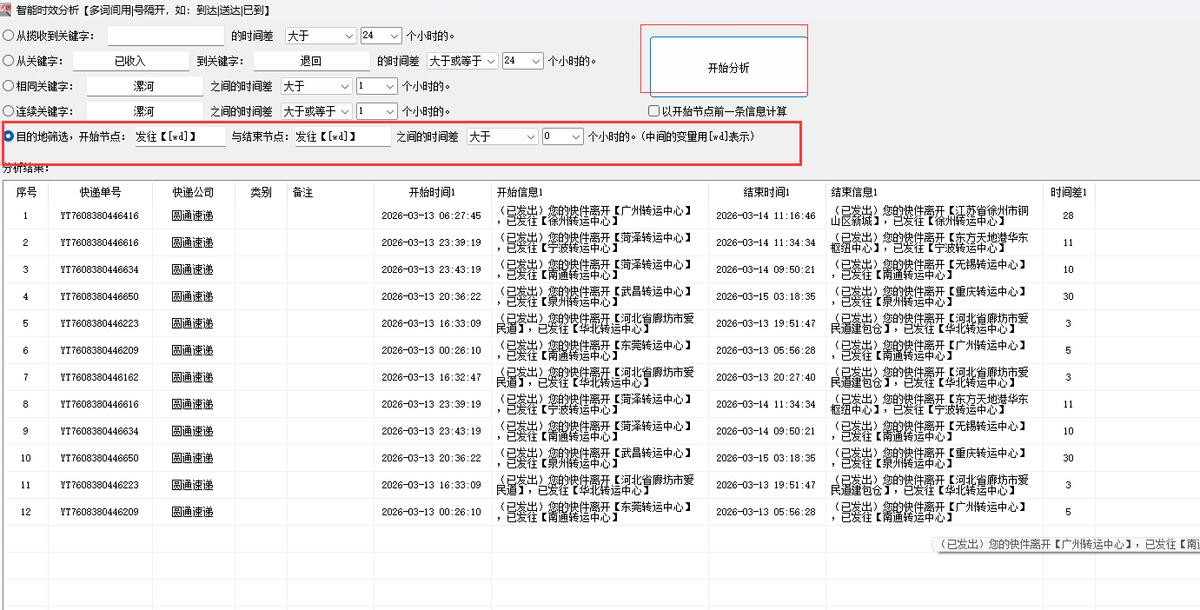
Task: Choose the 连续关键字 radio option
Action: [9, 112]
